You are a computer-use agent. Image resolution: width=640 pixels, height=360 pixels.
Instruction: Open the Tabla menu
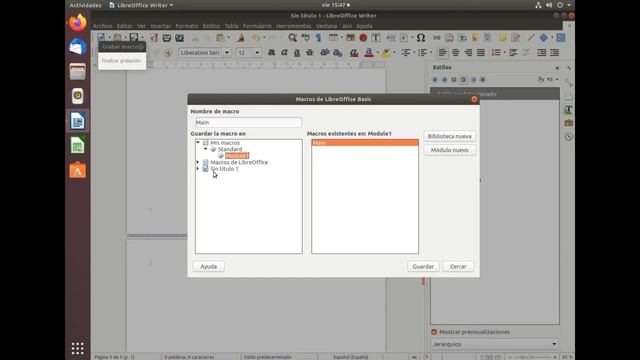[x=231, y=26]
